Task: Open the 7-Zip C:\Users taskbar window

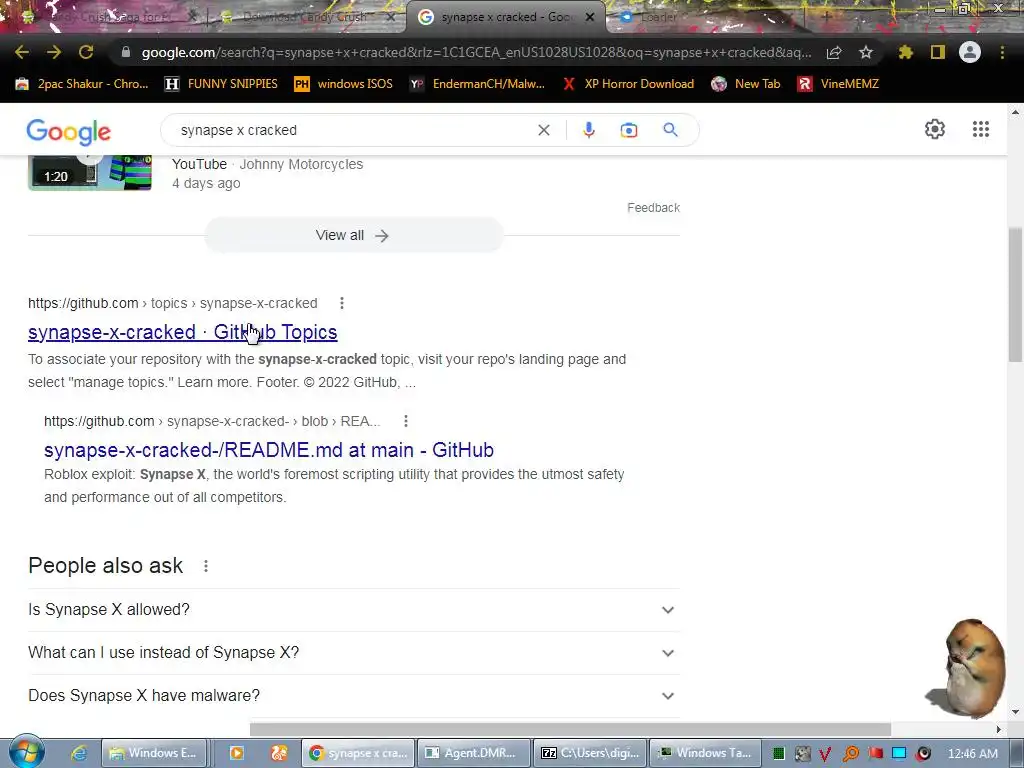Action: (590, 753)
